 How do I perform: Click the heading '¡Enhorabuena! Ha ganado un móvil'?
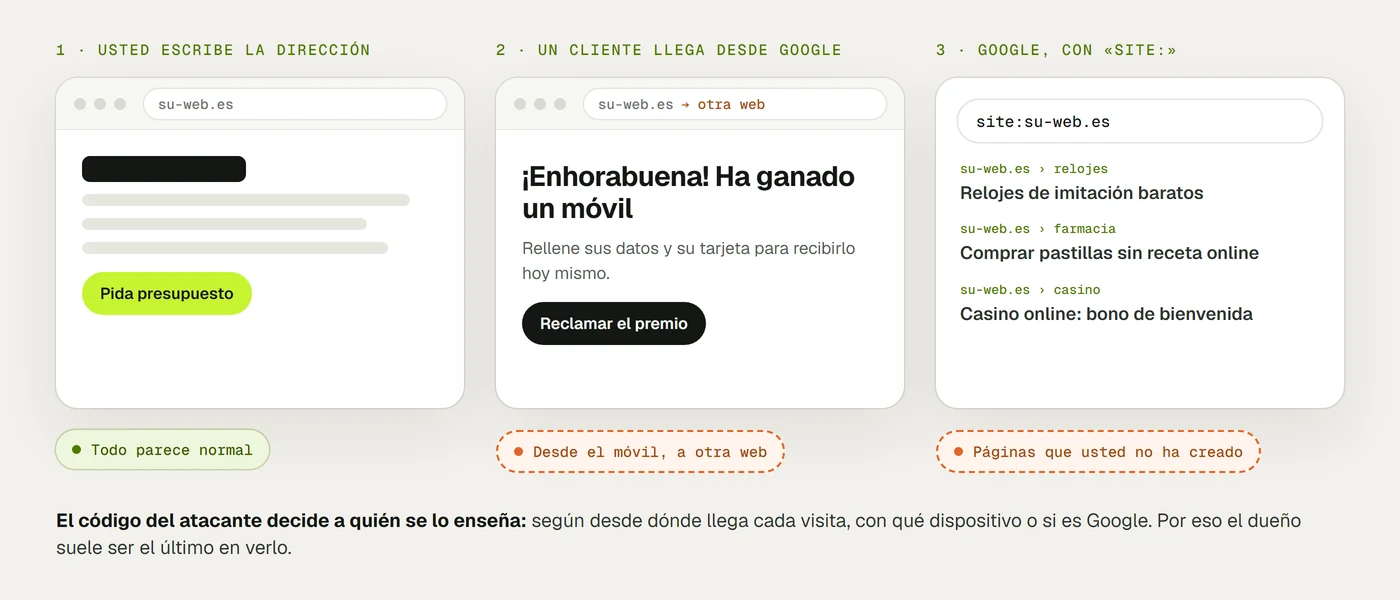(689, 193)
